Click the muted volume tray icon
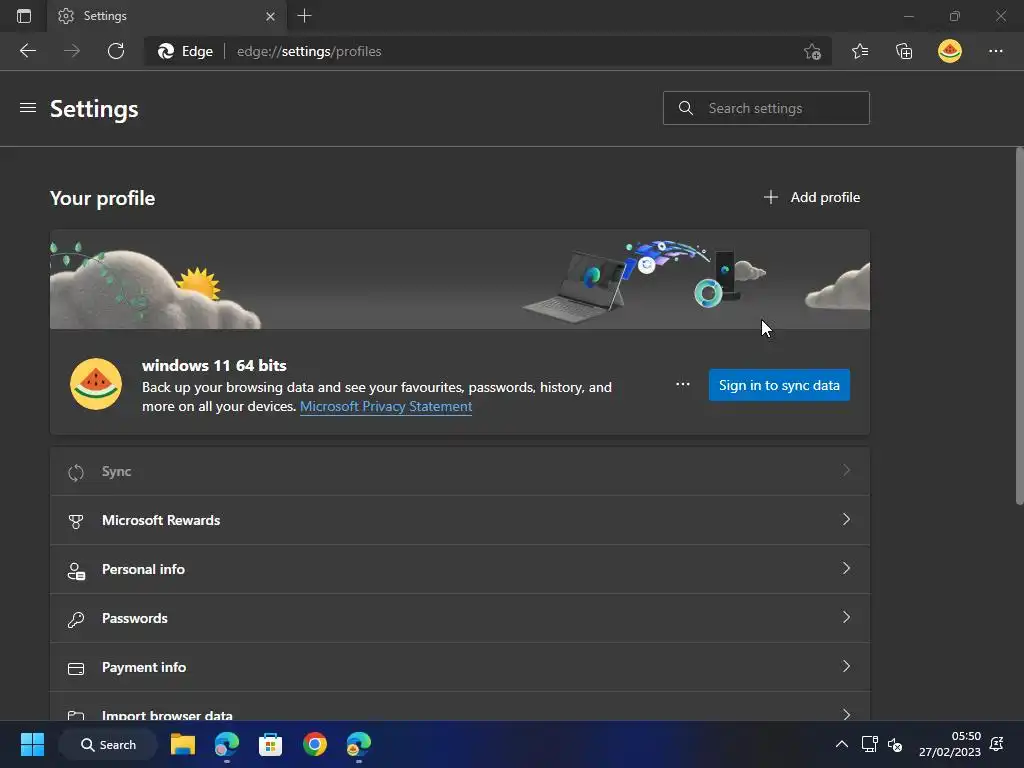The height and width of the screenshot is (768, 1024). pyautogui.click(x=895, y=744)
